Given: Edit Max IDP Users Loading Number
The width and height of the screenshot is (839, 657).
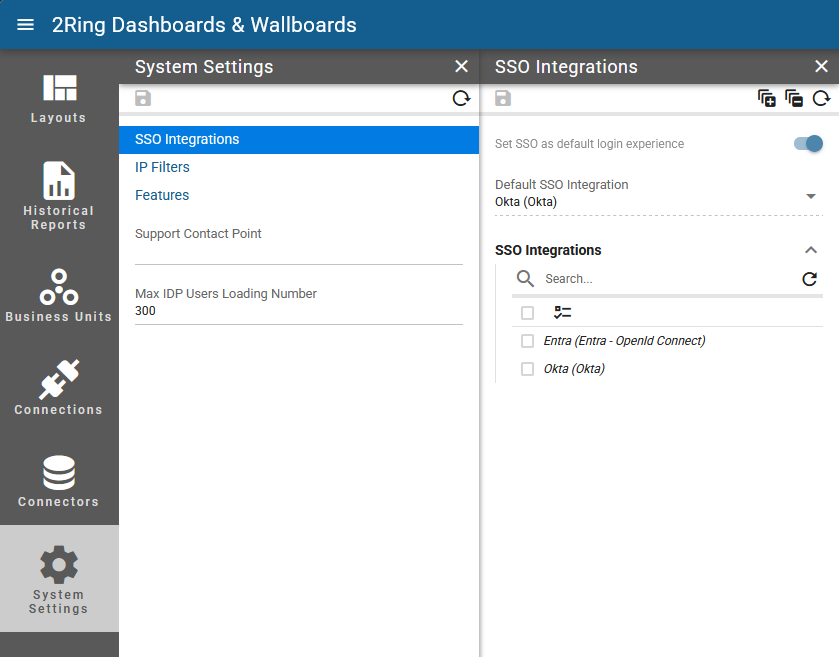Looking at the screenshot, I should [x=299, y=305].
